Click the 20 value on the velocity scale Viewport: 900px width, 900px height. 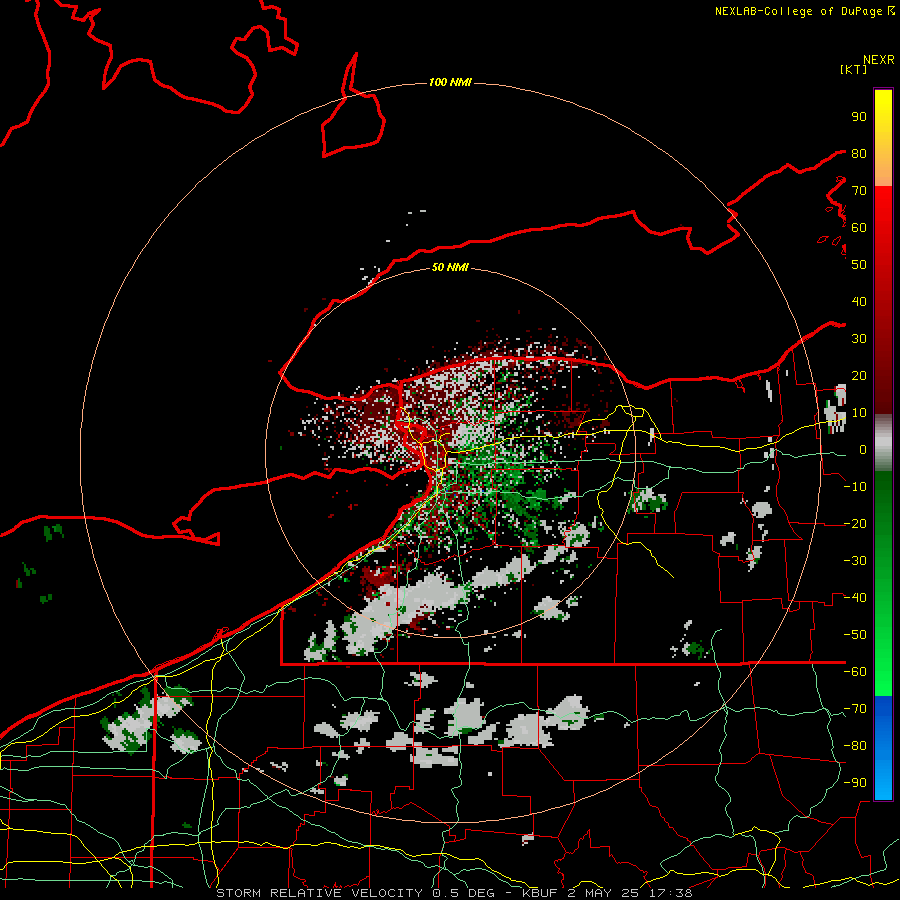[859, 376]
